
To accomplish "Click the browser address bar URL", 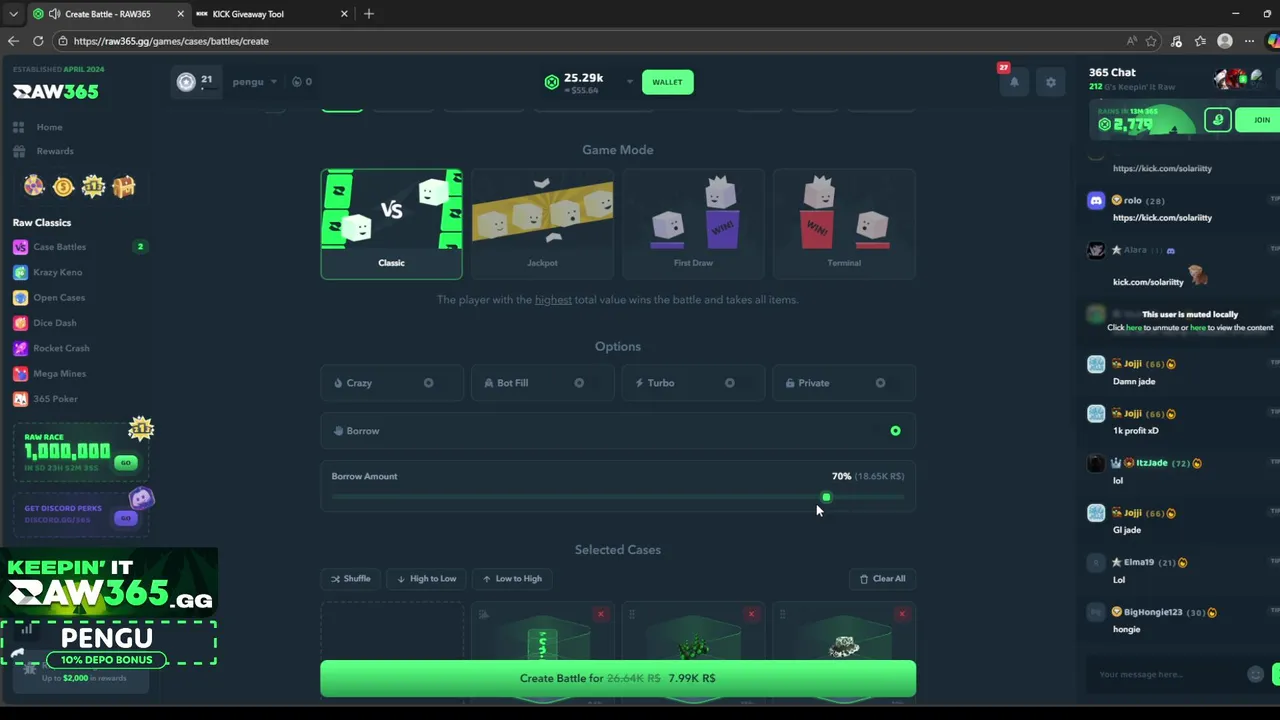I will [x=171, y=41].
